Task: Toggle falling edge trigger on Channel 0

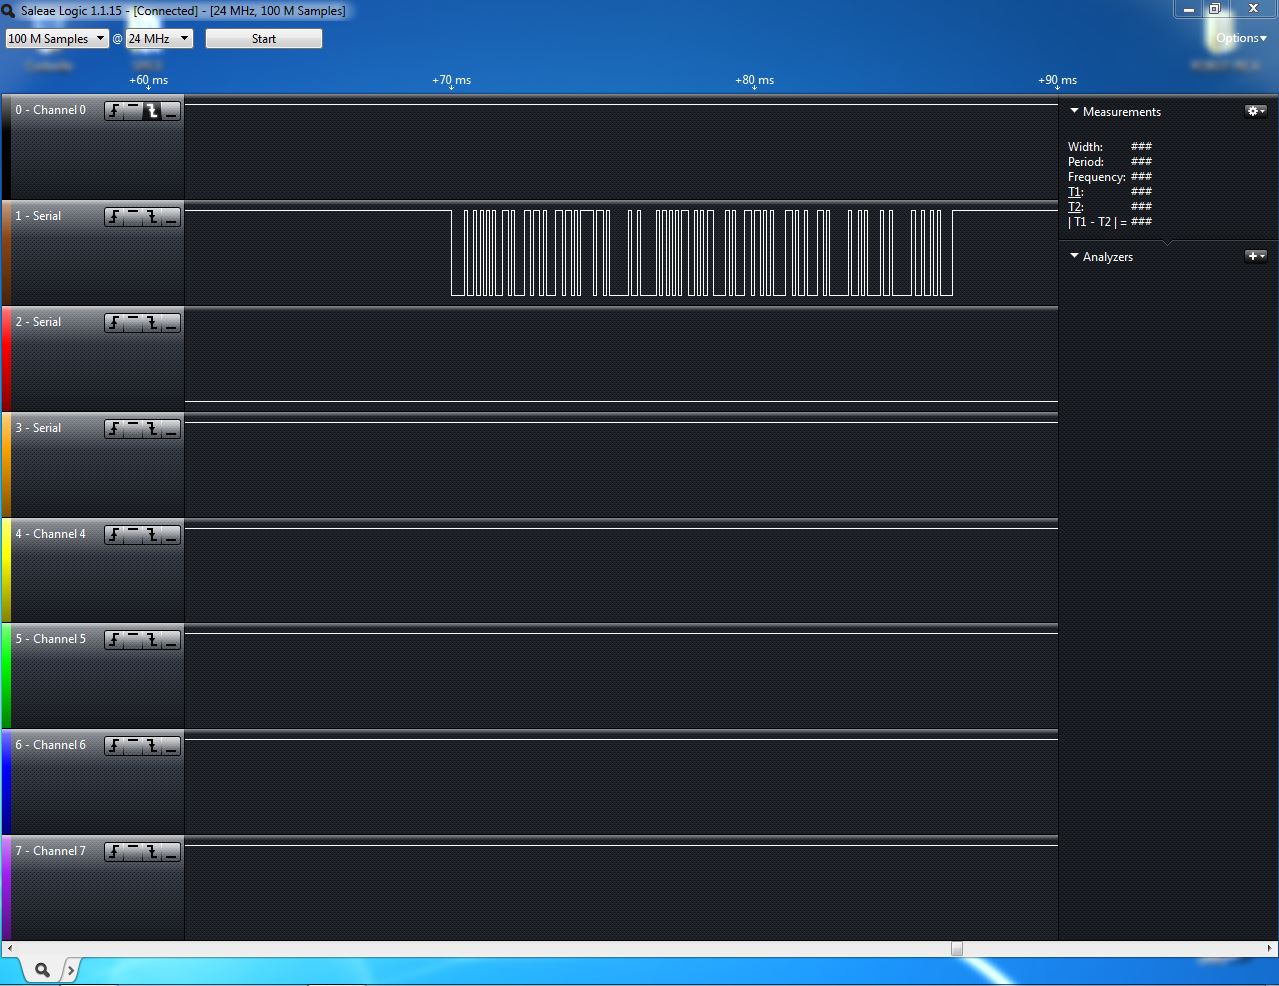Action: [x=152, y=111]
